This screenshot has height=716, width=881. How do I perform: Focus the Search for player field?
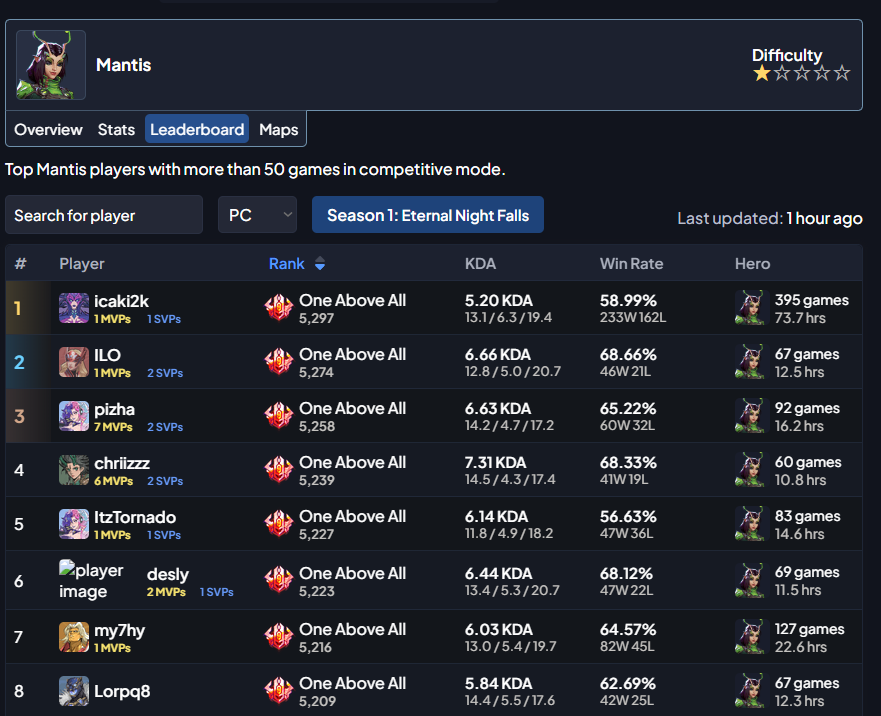coord(104,215)
